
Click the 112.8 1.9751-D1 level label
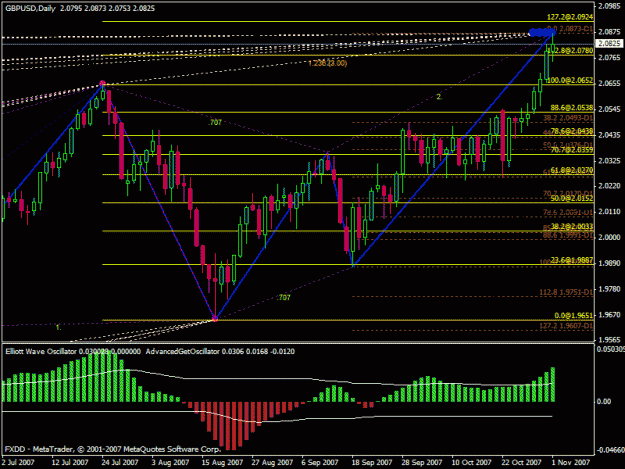point(566,292)
